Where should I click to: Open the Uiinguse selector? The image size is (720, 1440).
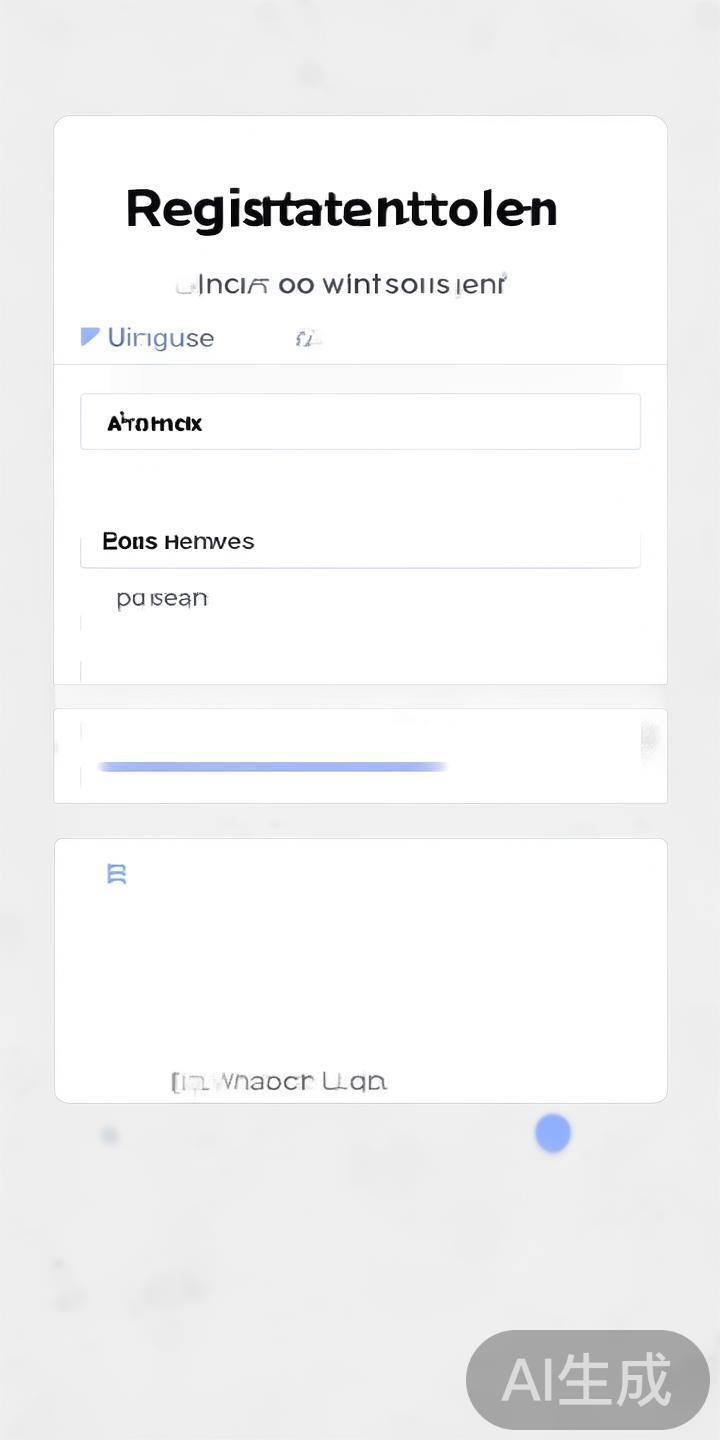(160, 338)
